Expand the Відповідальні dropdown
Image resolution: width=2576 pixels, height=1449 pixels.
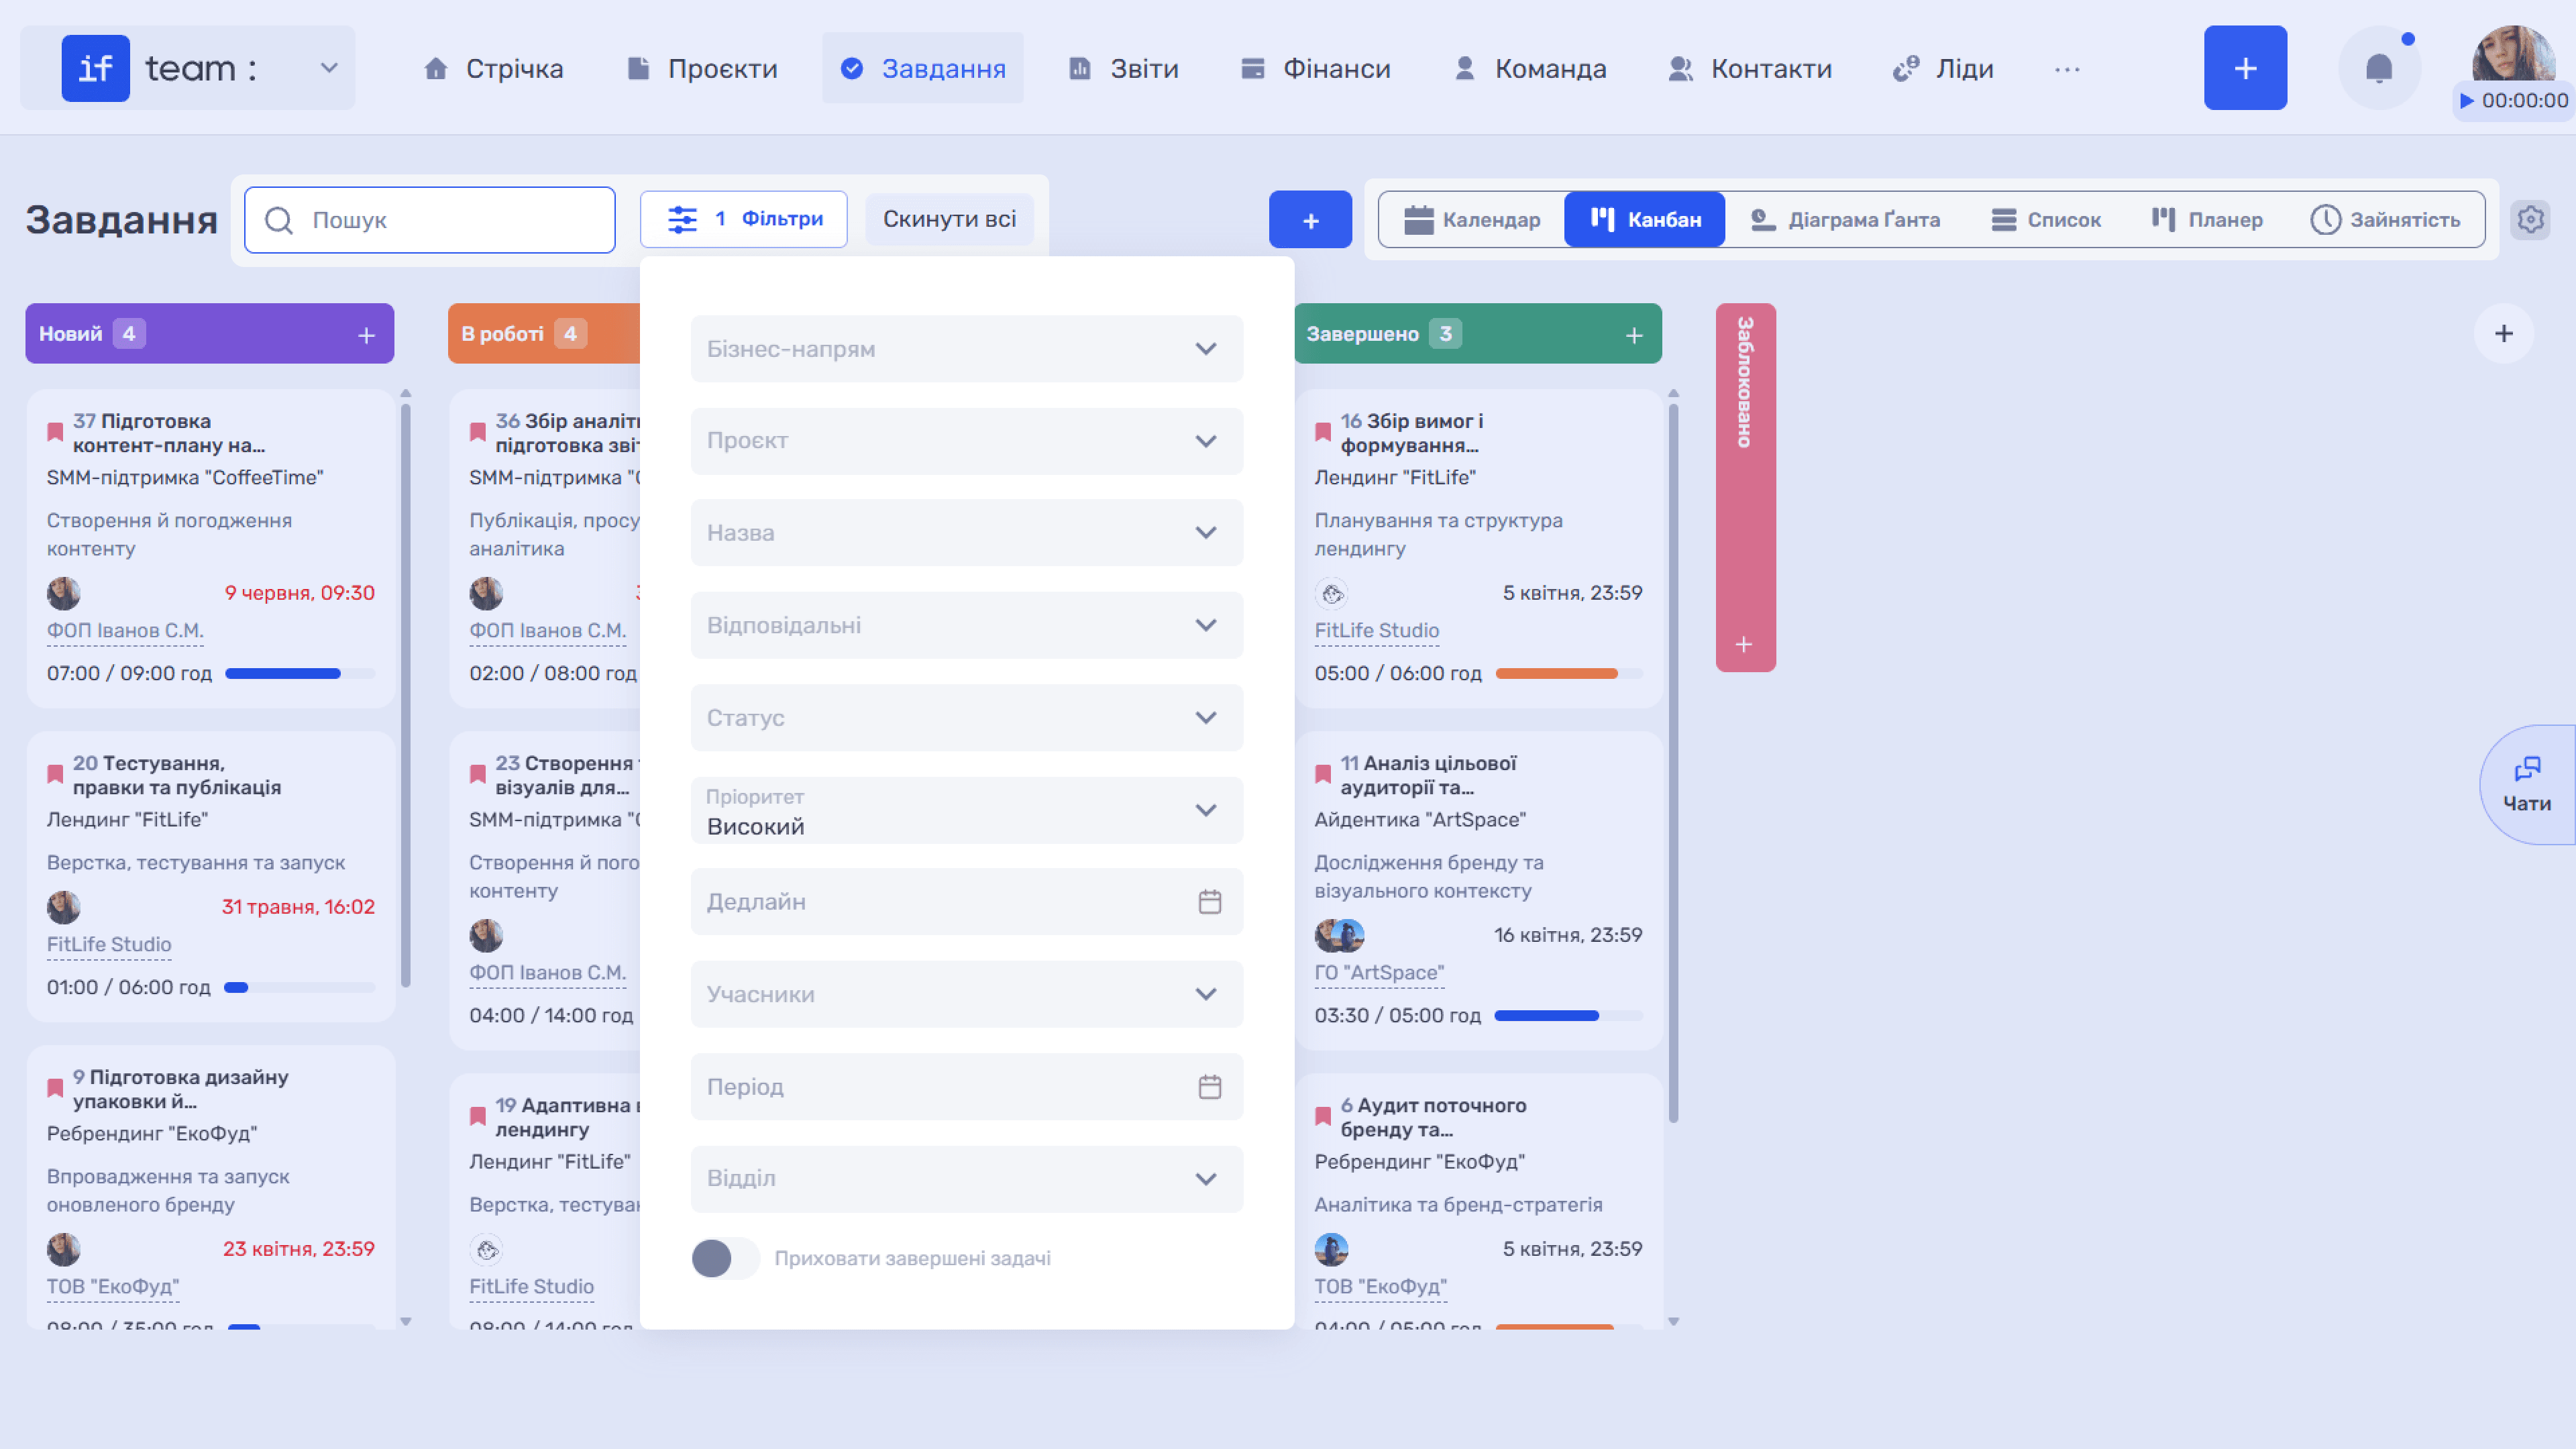(x=966, y=625)
